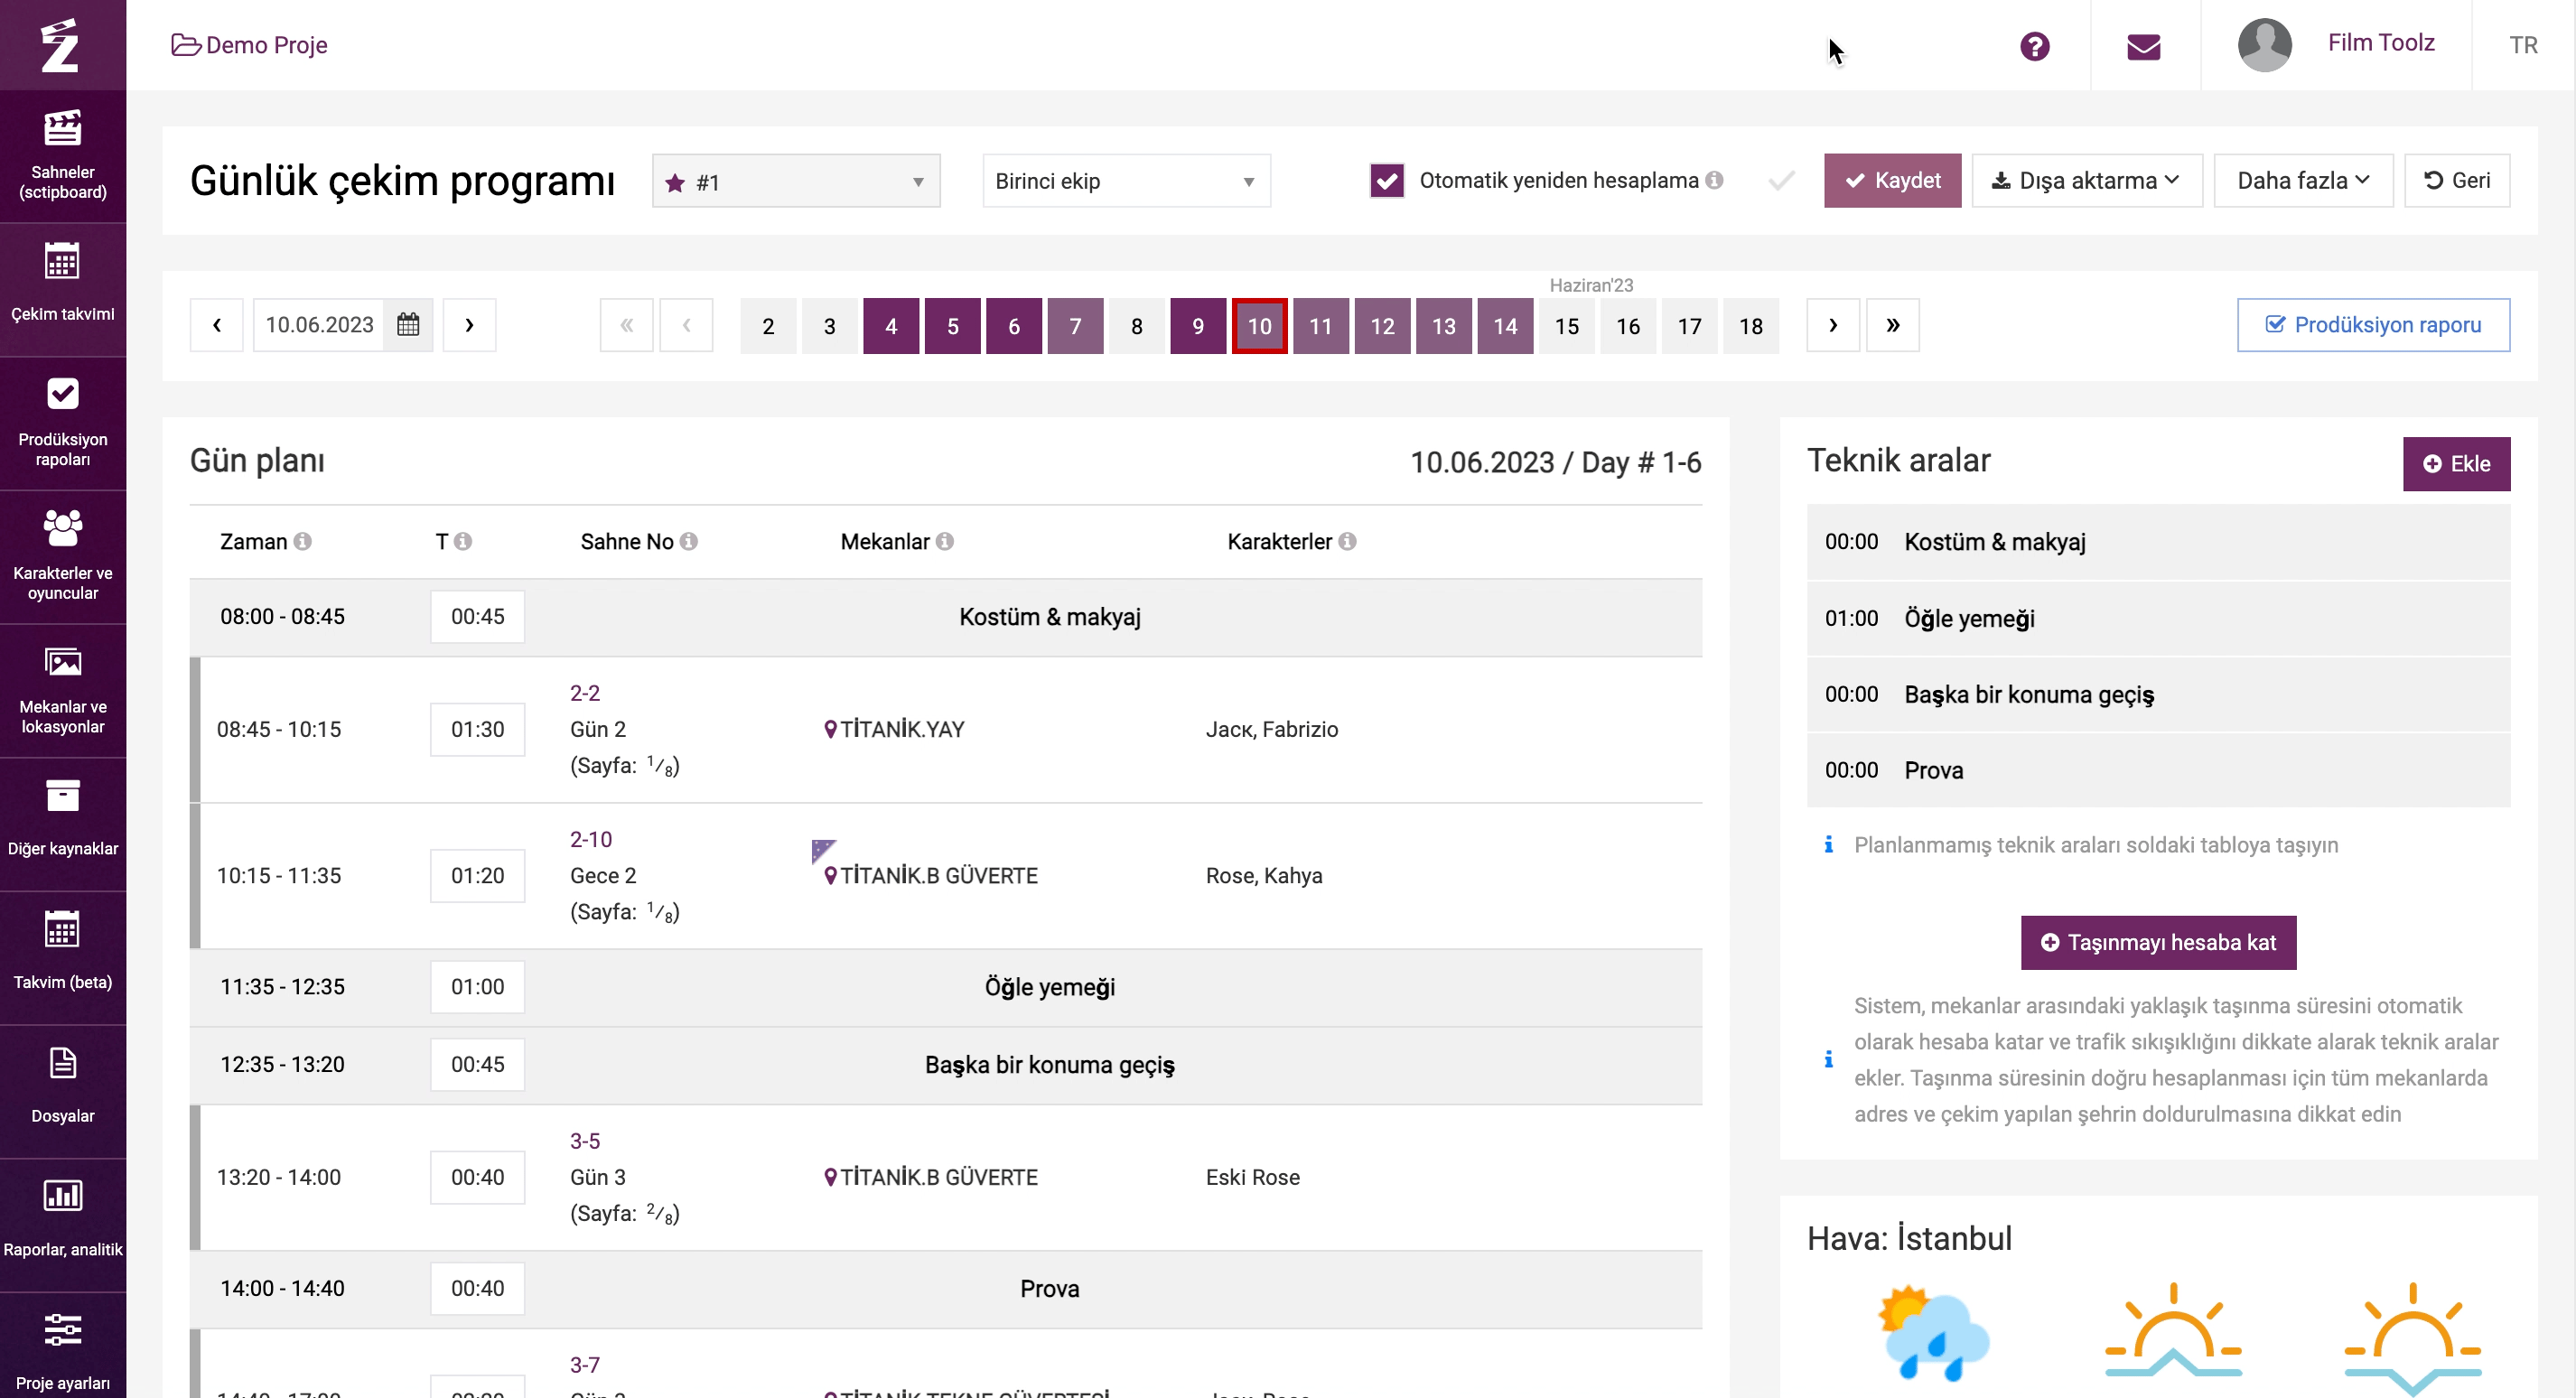This screenshot has width=2576, height=1398.
Task: Open Takvim (beta) in sidebar
Action: click(x=63, y=958)
